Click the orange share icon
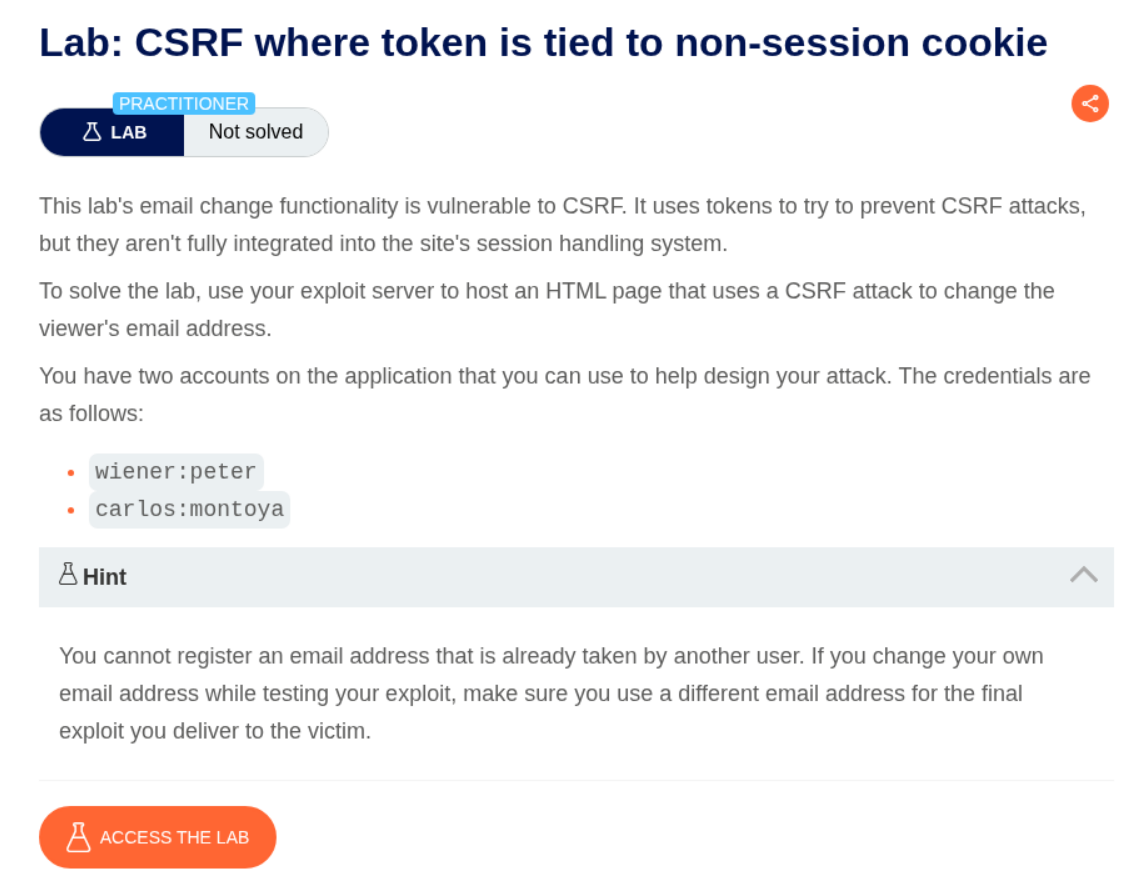Viewport: 1145px width, 878px height. tap(1090, 103)
